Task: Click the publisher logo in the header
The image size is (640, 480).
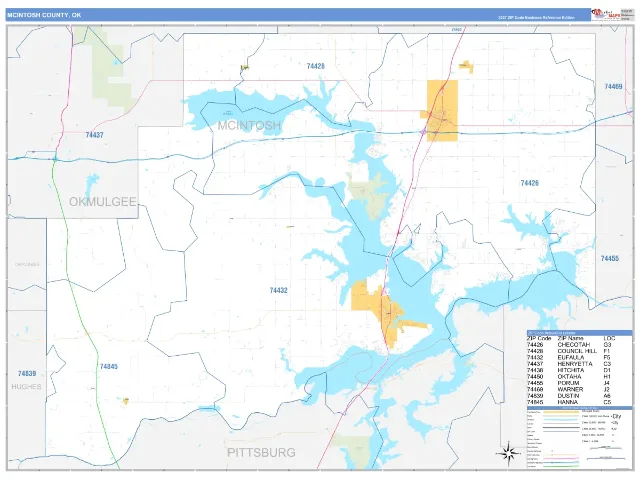Action: pyautogui.click(x=606, y=14)
